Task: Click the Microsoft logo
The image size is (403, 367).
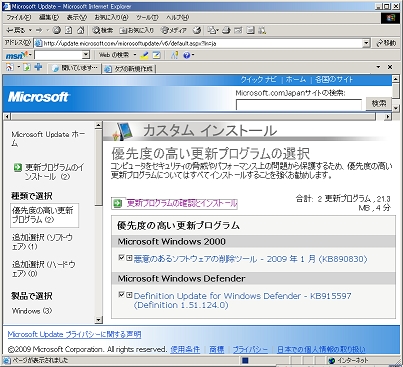Action: point(38,97)
